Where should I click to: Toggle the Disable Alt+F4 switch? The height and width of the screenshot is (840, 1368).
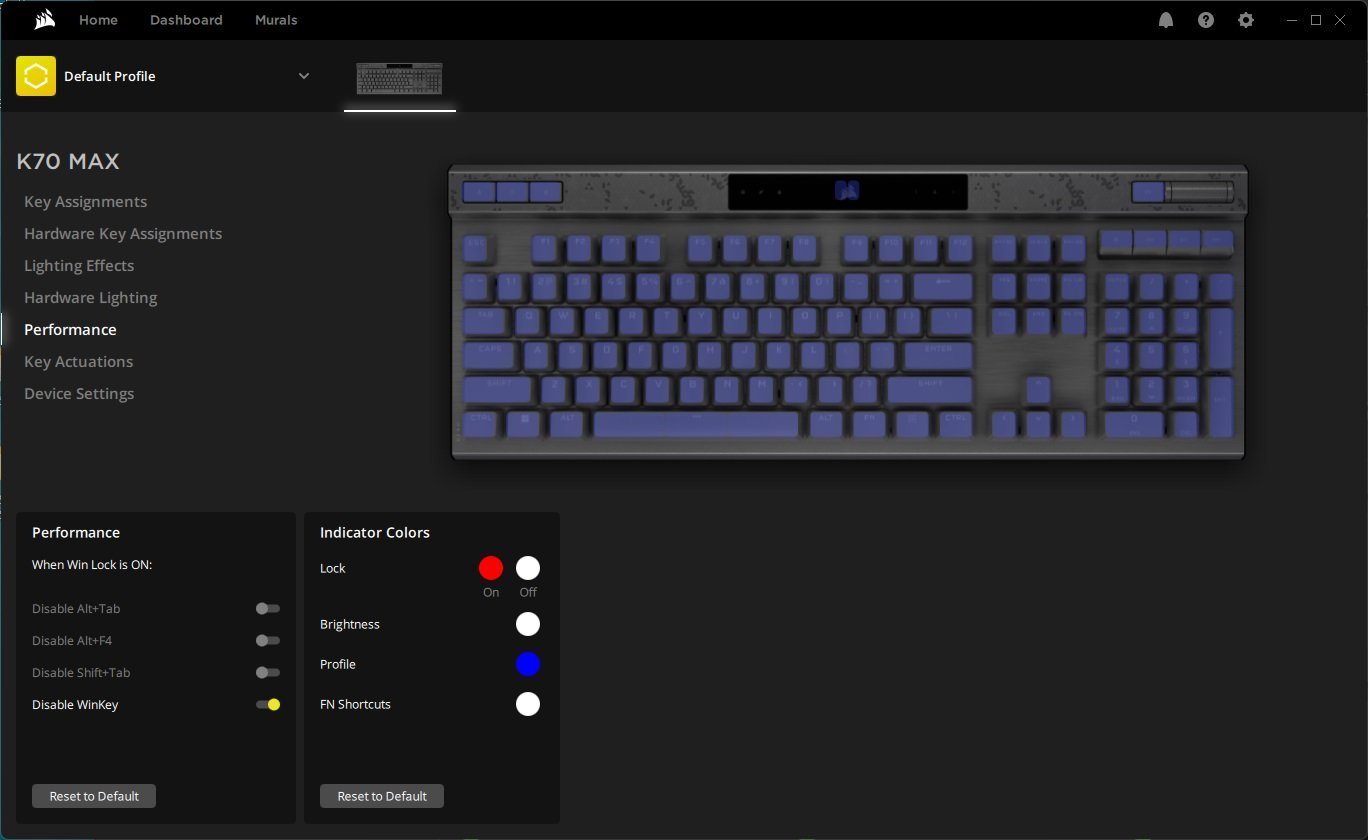pos(267,640)
